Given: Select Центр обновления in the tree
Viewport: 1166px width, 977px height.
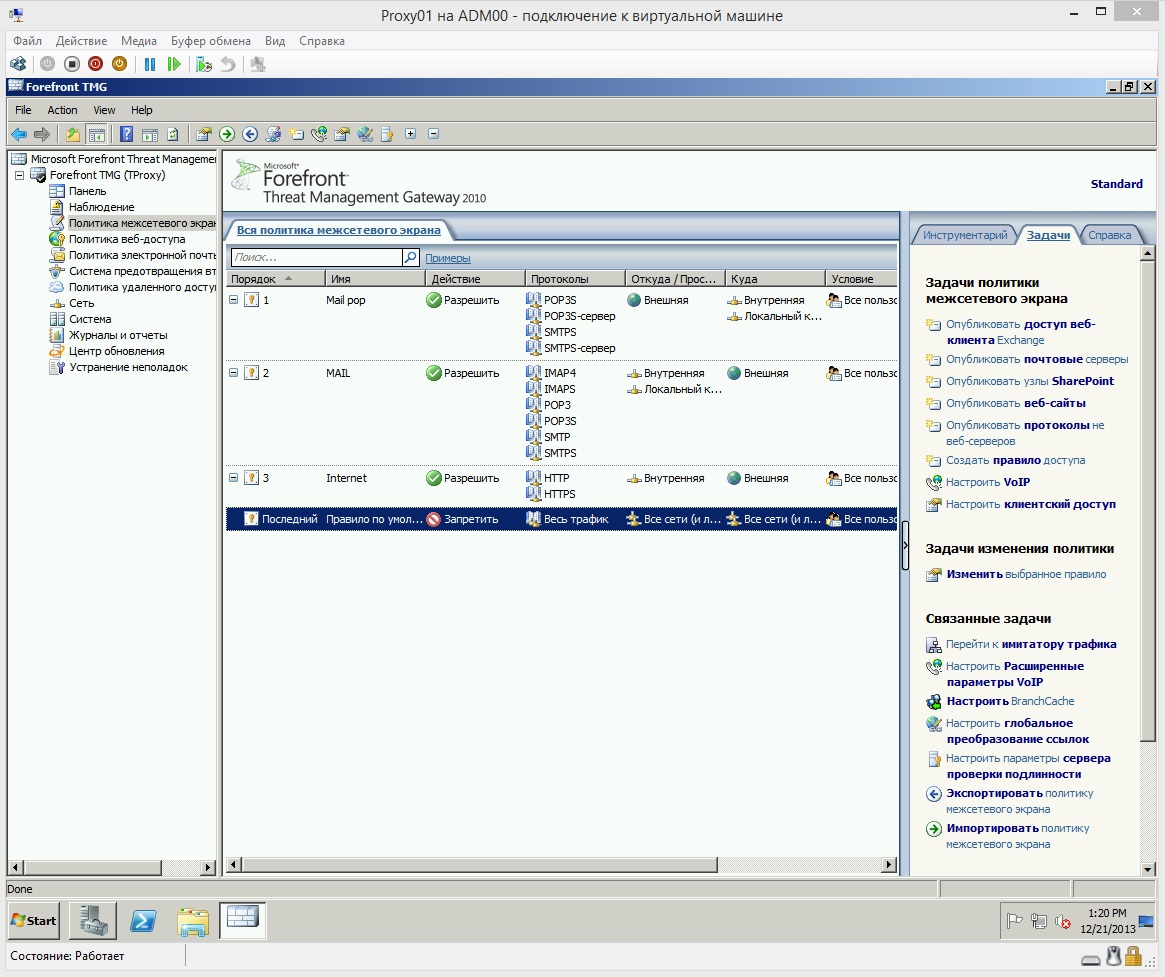Looking at the screenshot, I should point(117,351).
